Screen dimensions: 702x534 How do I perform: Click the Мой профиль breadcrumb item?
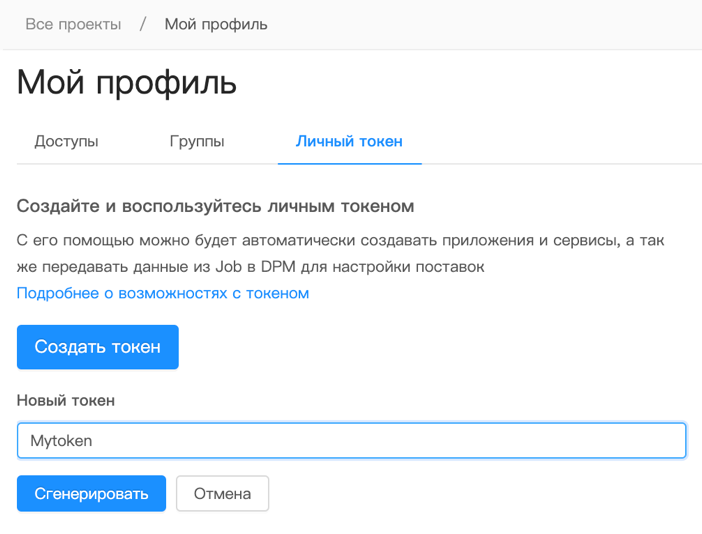pyautogui.click(x=216, y=24)
